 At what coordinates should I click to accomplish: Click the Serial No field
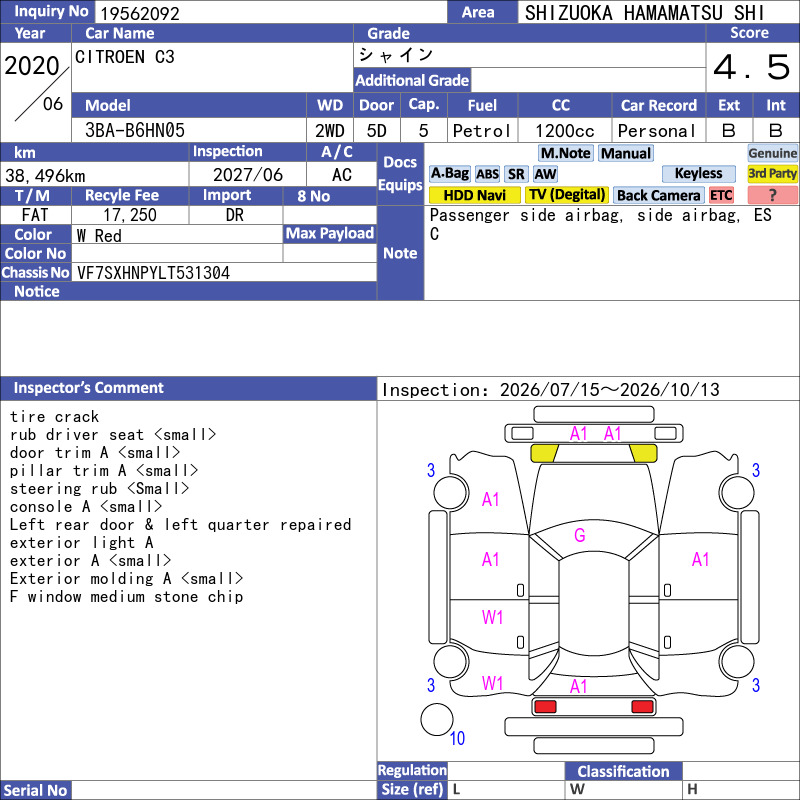223,790
